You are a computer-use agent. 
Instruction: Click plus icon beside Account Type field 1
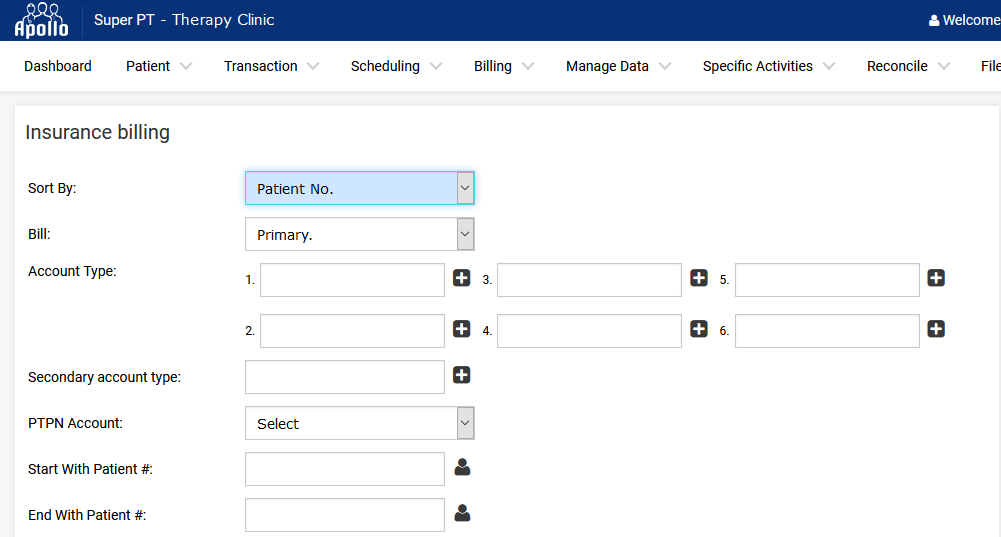coord(462,278)
